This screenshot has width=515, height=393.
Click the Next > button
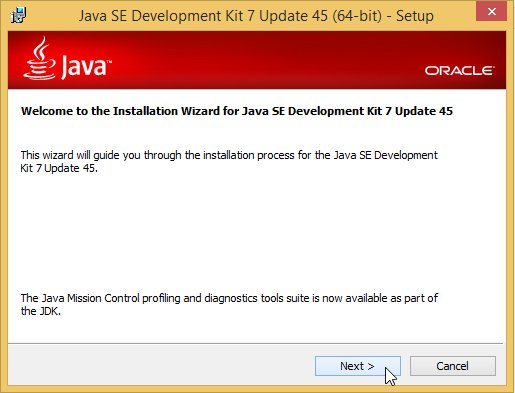click(x=358, y=366)
